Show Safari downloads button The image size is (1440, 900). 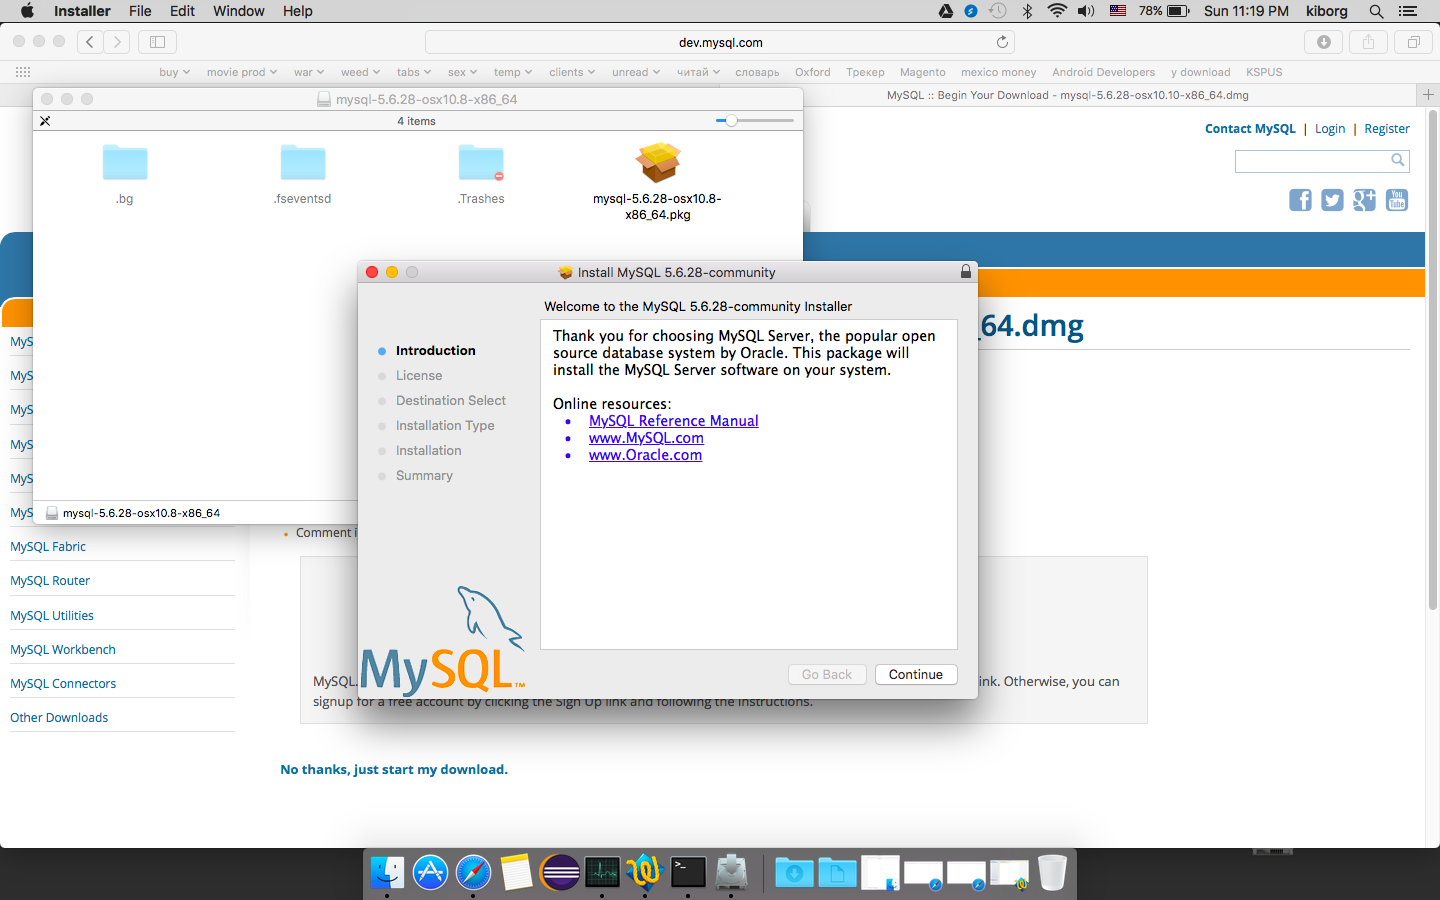1324,42
